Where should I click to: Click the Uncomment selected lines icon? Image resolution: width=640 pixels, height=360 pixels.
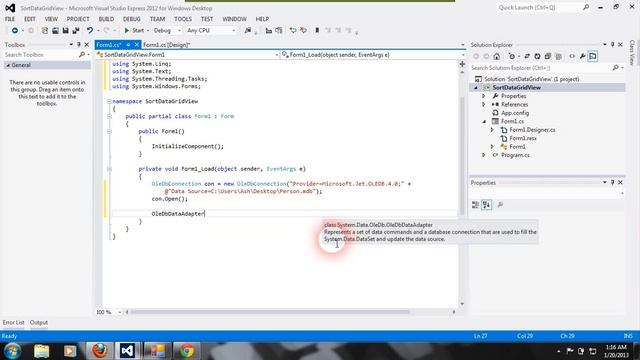tap(303, 31)
